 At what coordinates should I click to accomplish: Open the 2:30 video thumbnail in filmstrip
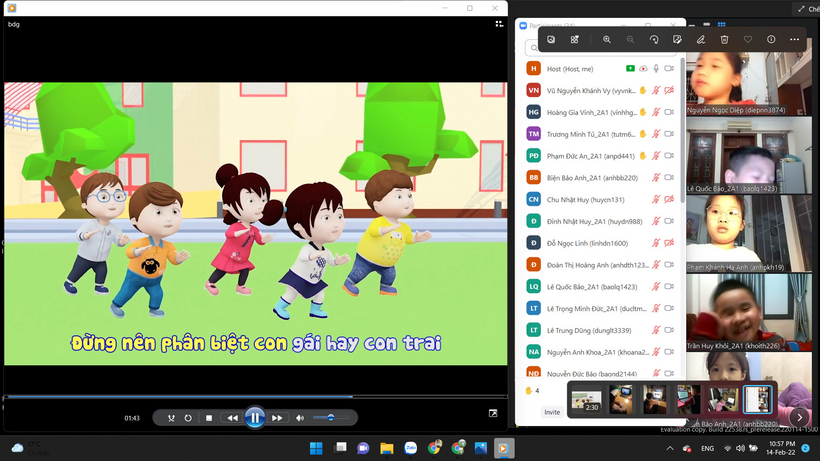[x=586, y=400]
